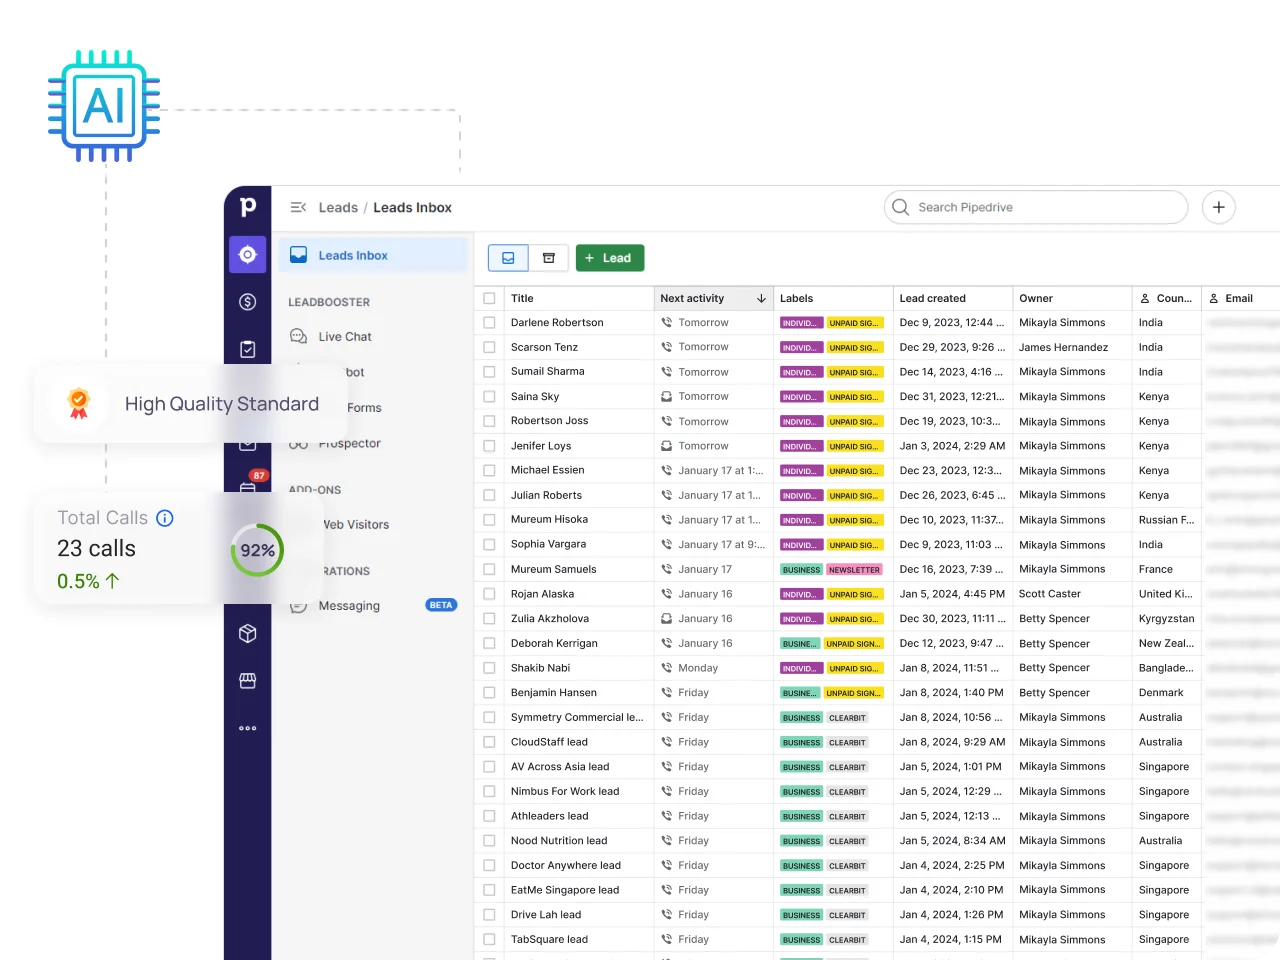The image size is (1280, 960).
Task: Open the Marketplace store icon in sidebar
Action: [x=248, y=681]
